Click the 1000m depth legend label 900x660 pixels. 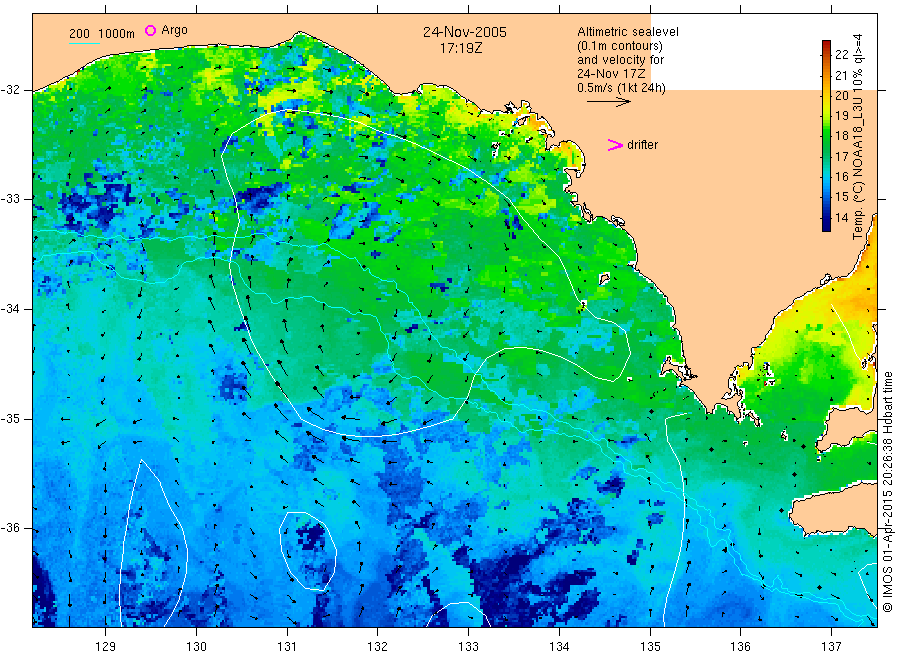click(117, 34)
